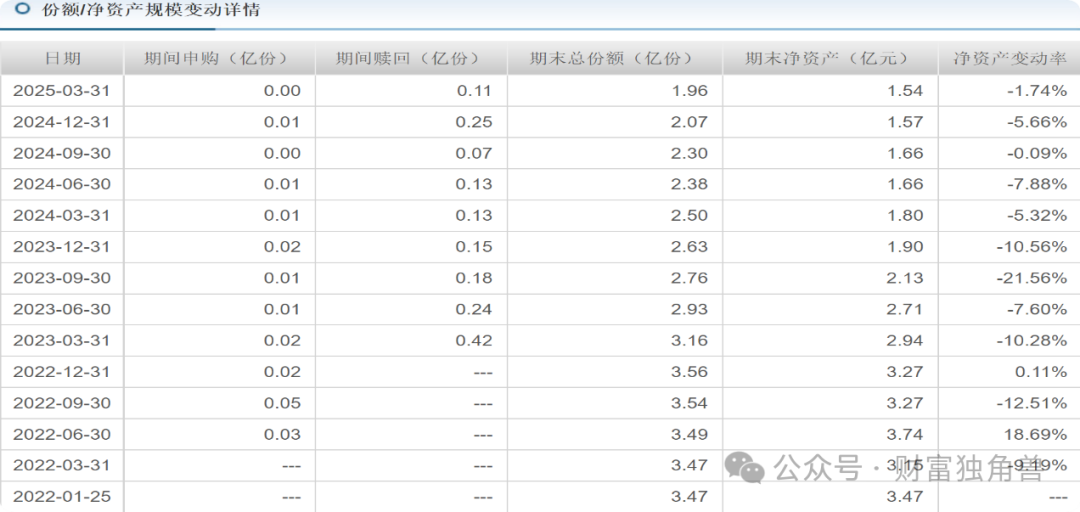Click net assets value 1.80
Viewport: 1080px width, 512px height.
[x=905, y=215]
